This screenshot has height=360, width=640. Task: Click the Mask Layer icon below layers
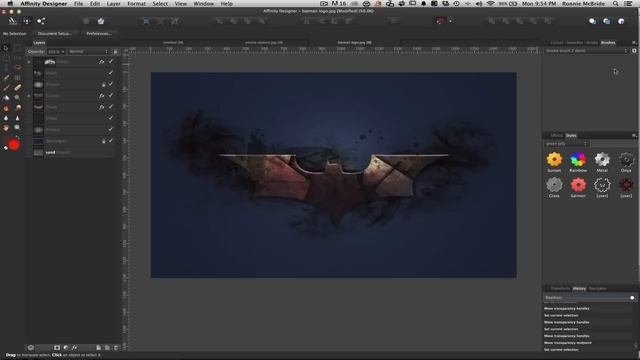click(57, 348)
